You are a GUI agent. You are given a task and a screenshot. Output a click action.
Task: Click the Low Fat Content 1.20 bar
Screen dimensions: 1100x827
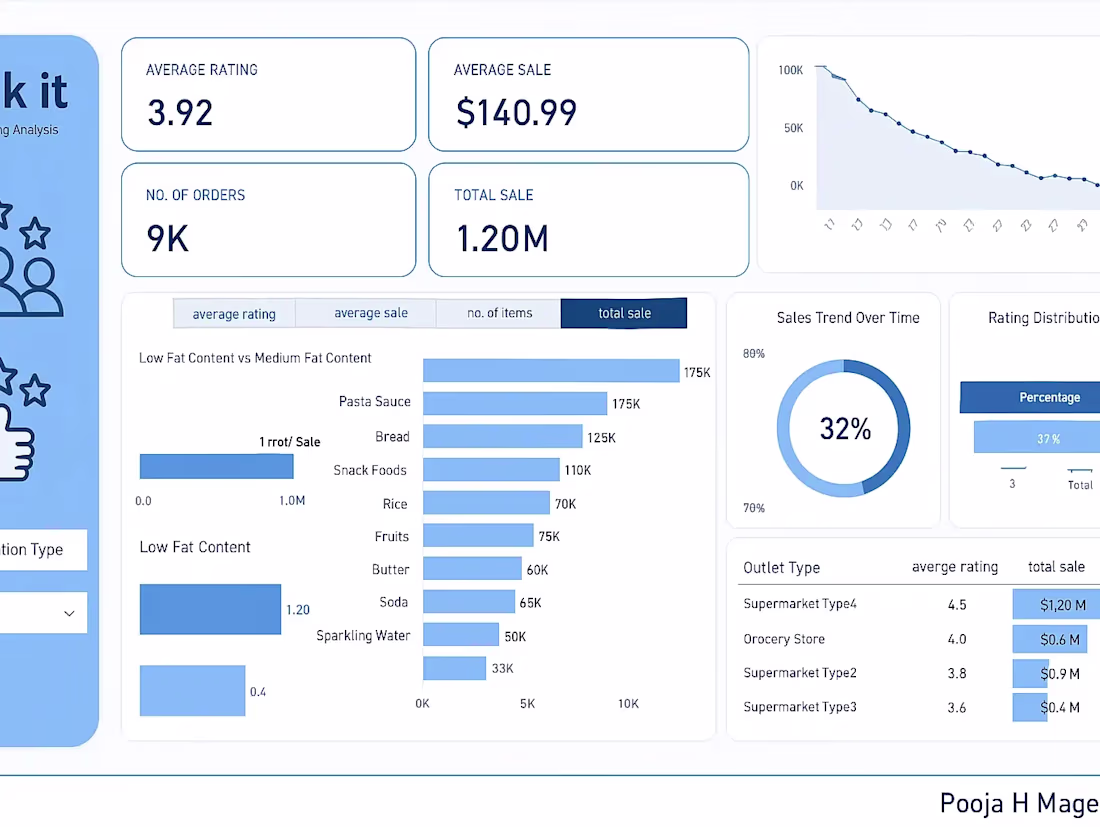coord(210,609)
